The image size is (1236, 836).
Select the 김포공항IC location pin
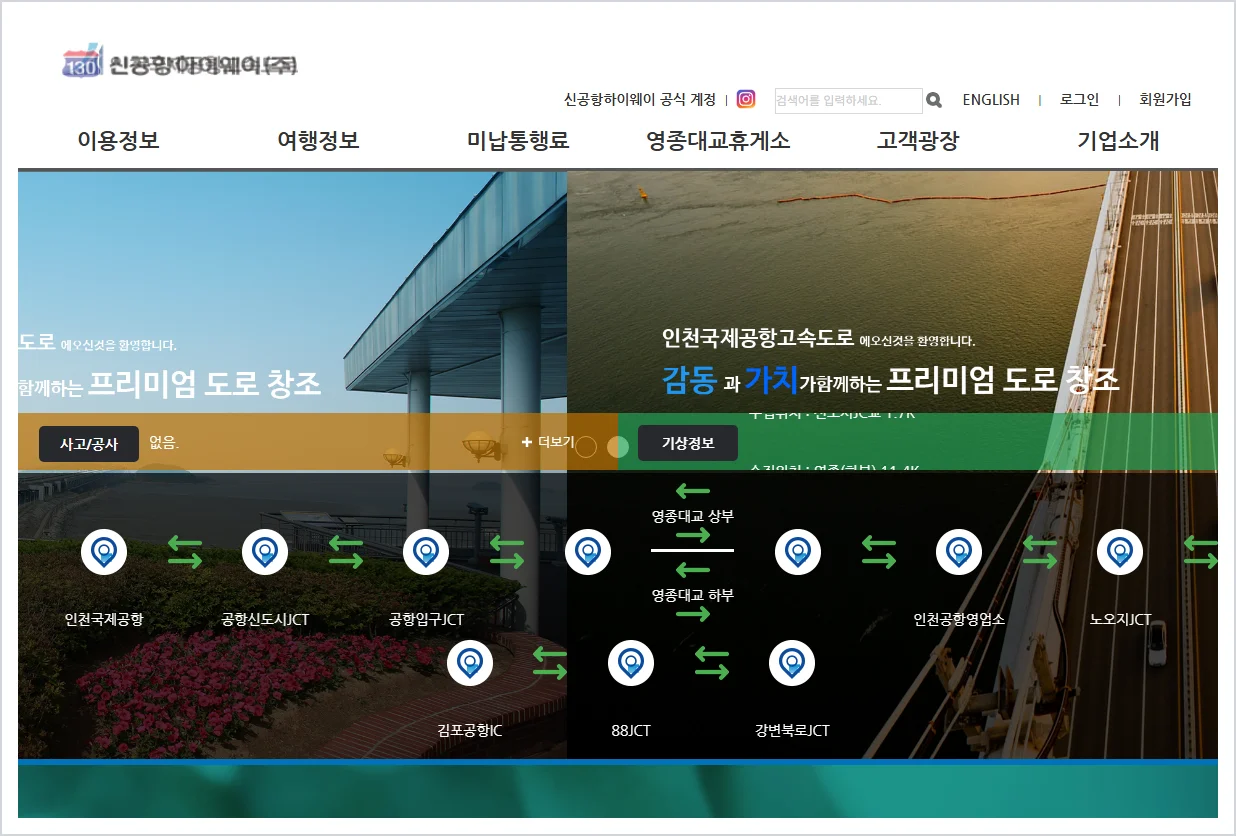[x=470, y=663]
